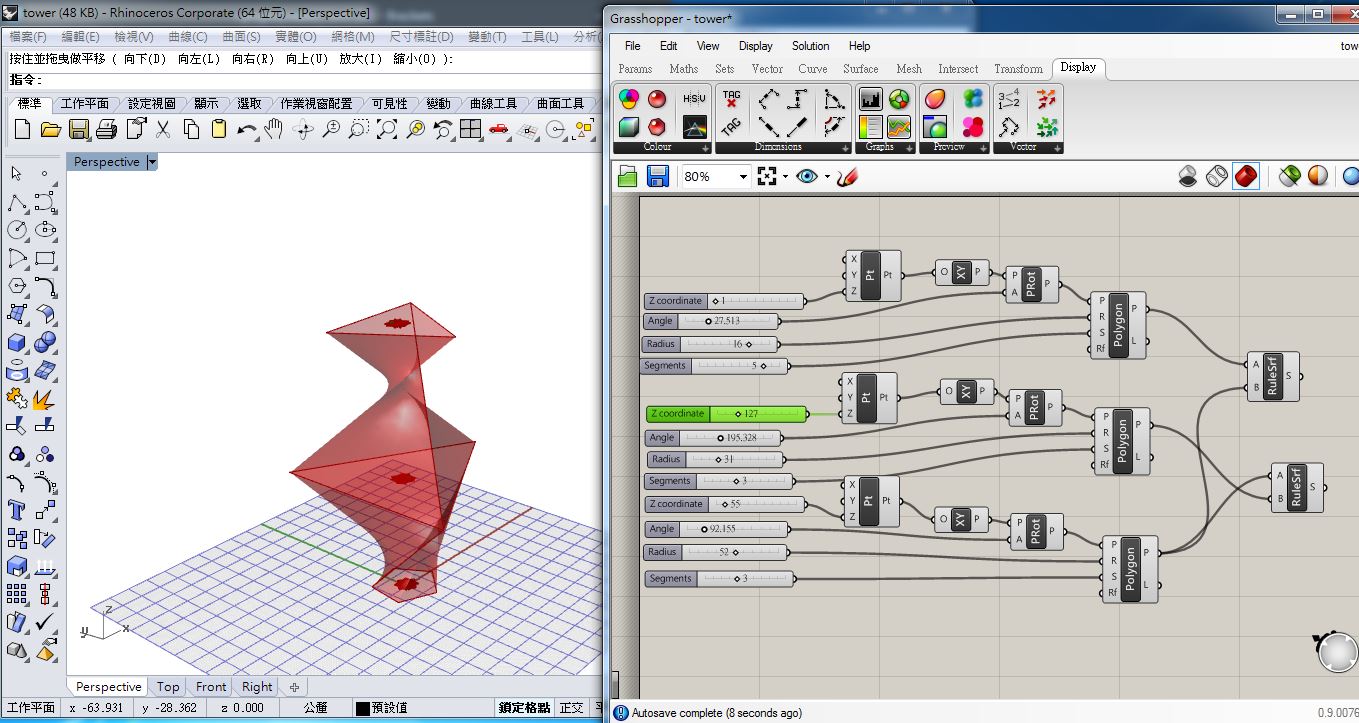Click the HSV colour component icon
Image resolution: width=1359 pixels, height=723 pixels.
(x=694, y=98)
